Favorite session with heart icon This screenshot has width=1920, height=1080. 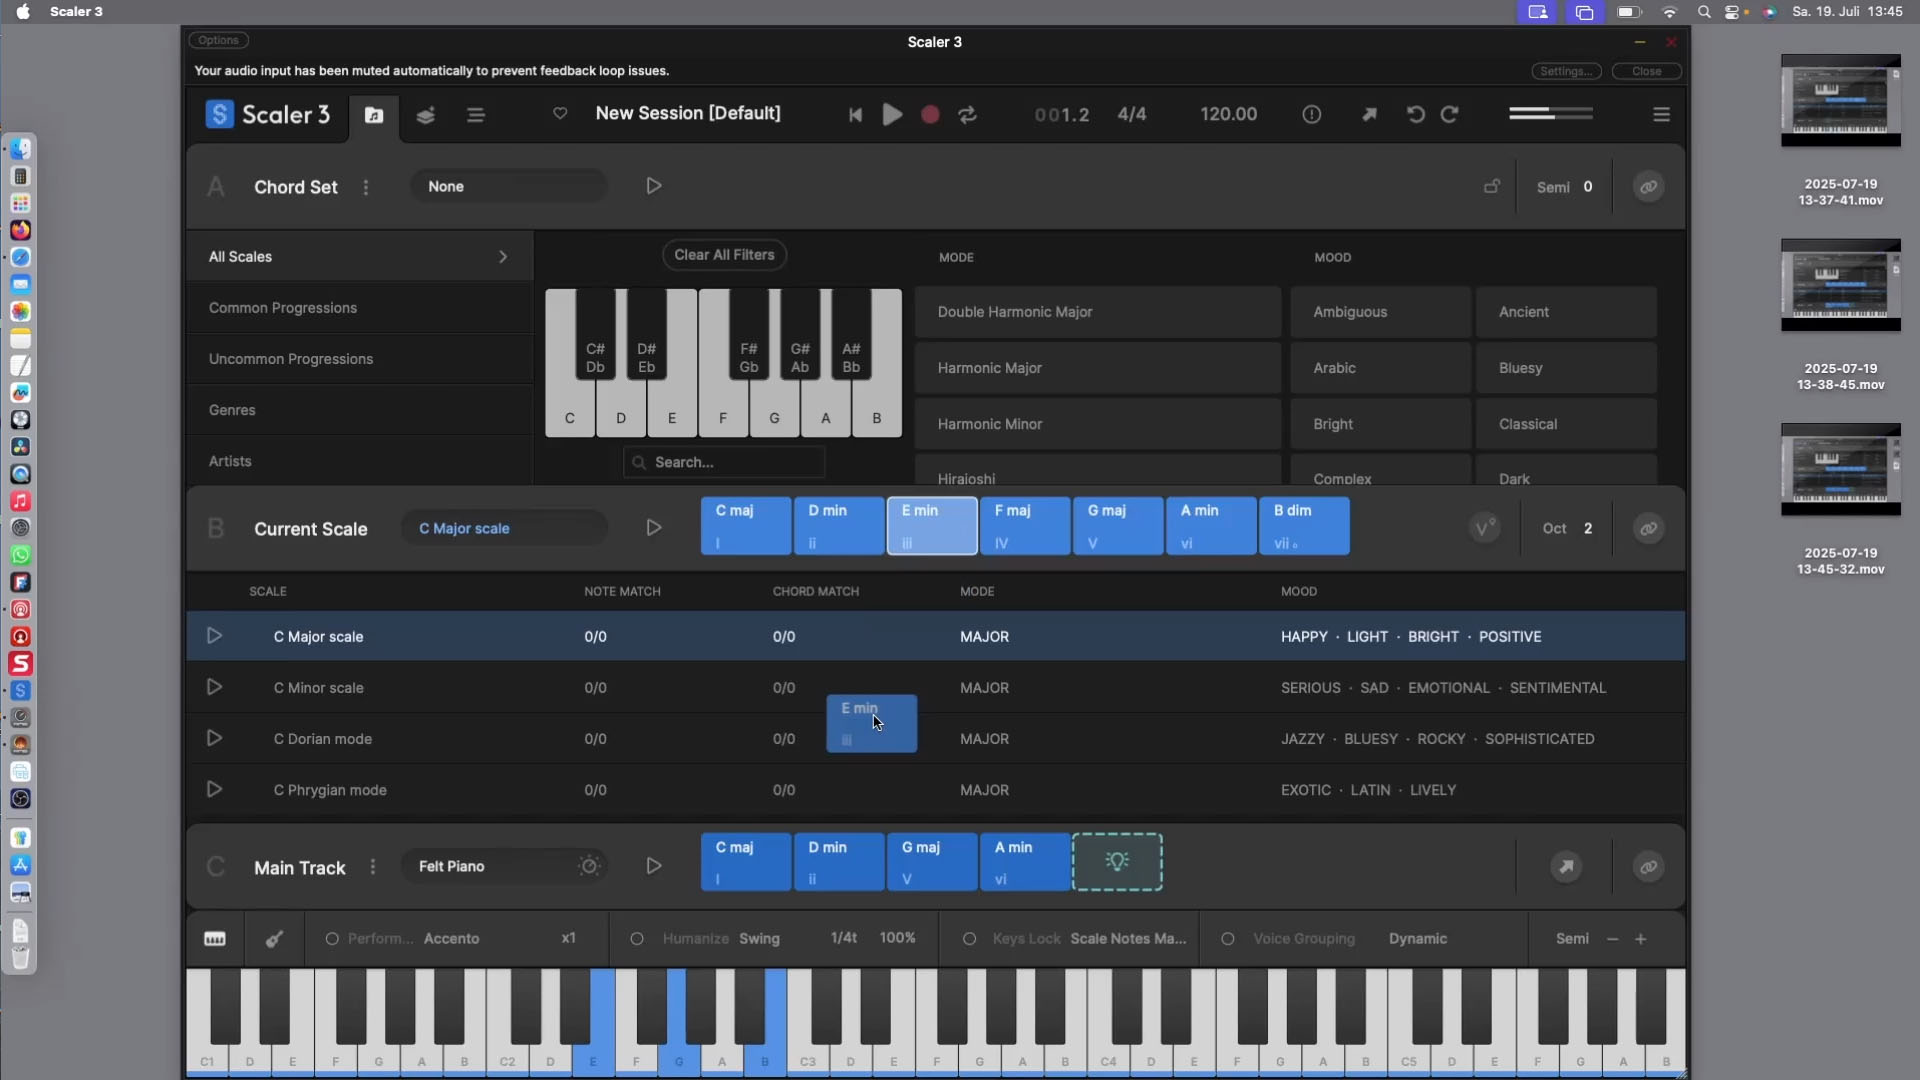(560, 114)
